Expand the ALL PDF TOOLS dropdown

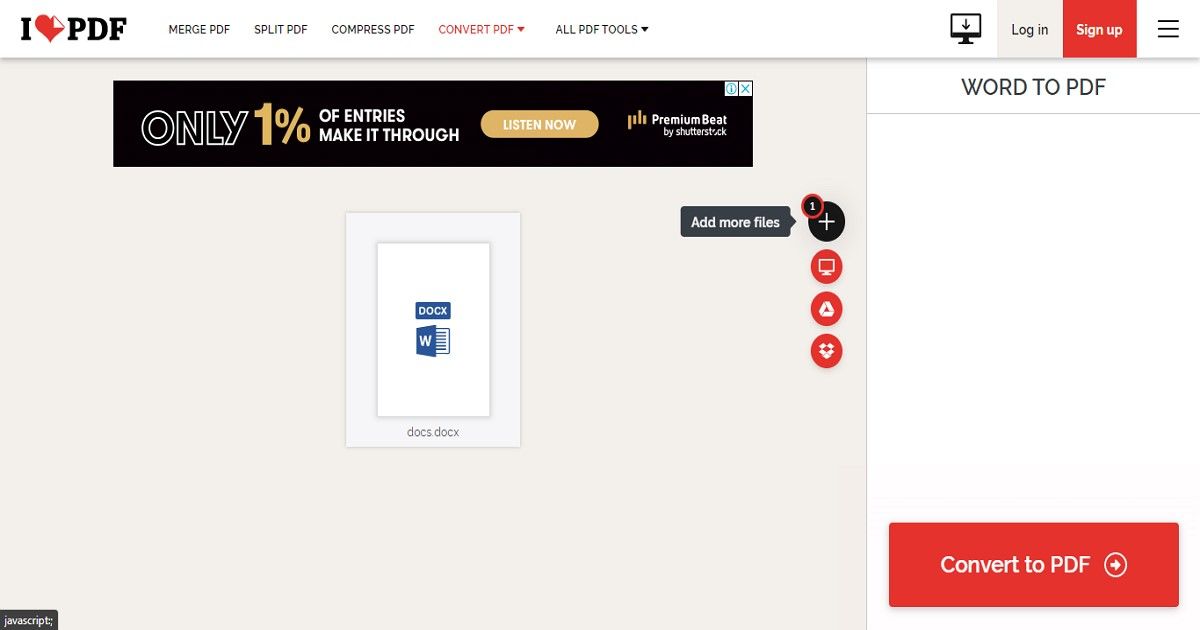click(602, 30)
